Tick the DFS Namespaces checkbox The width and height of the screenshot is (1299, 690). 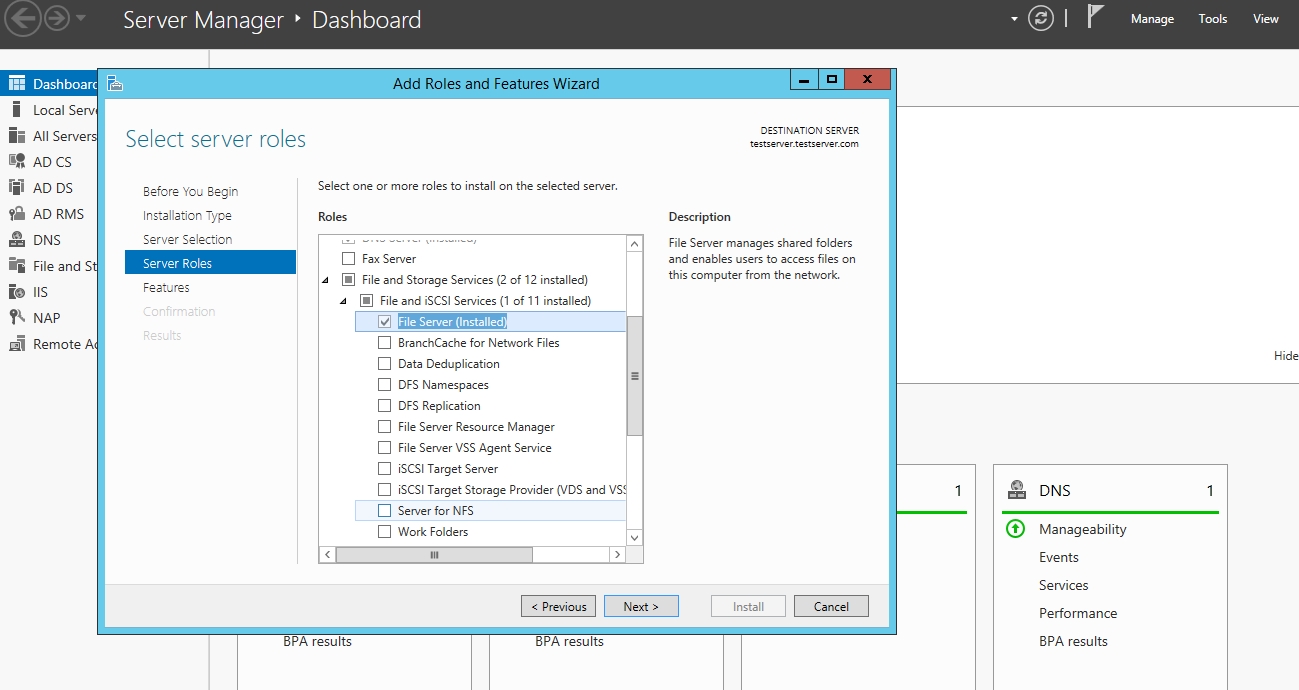tap(385, 385)
